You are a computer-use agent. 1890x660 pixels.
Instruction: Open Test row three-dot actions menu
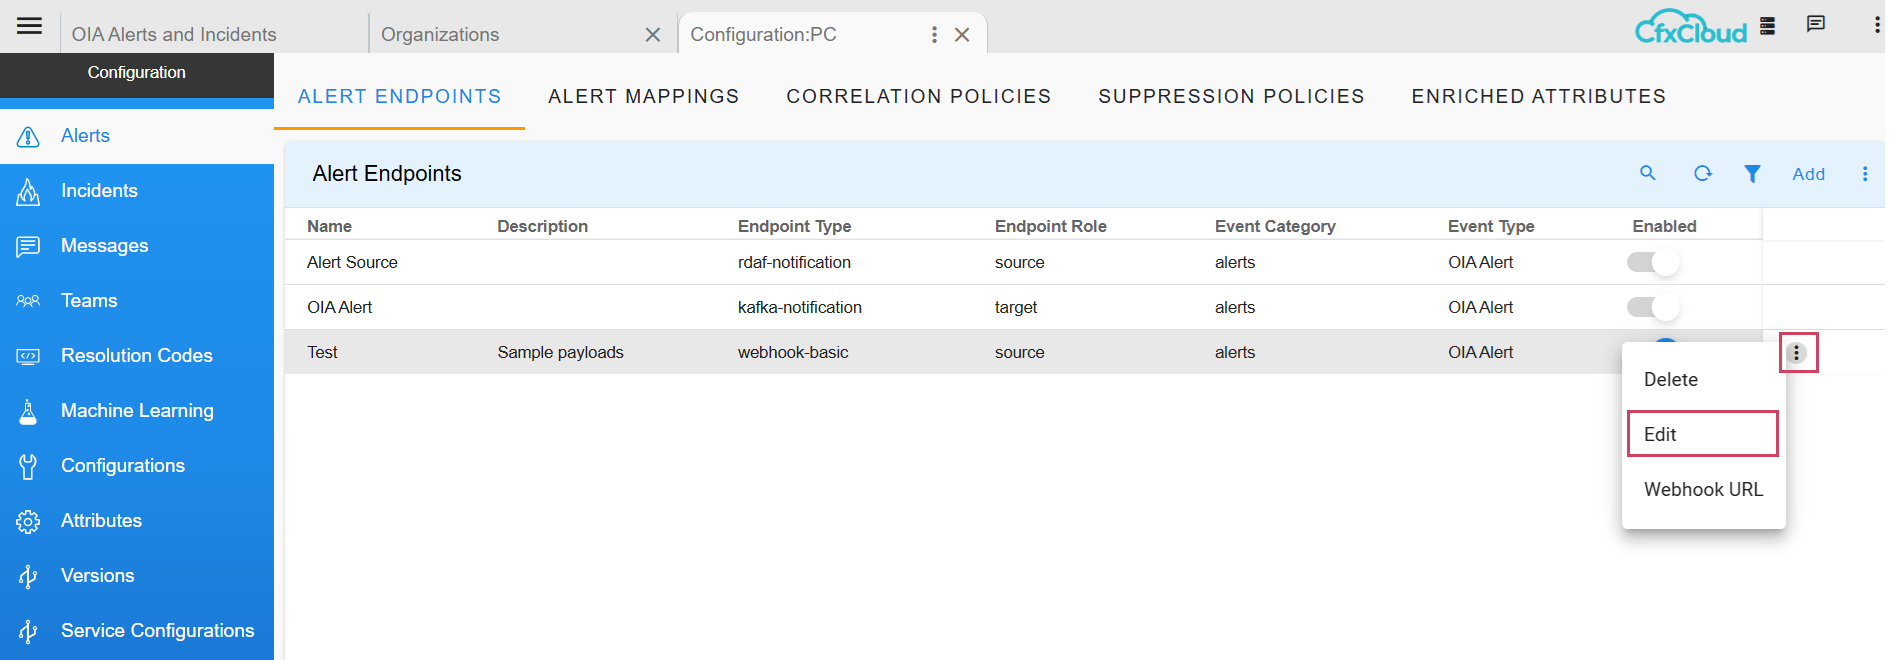pos(1797,353)
